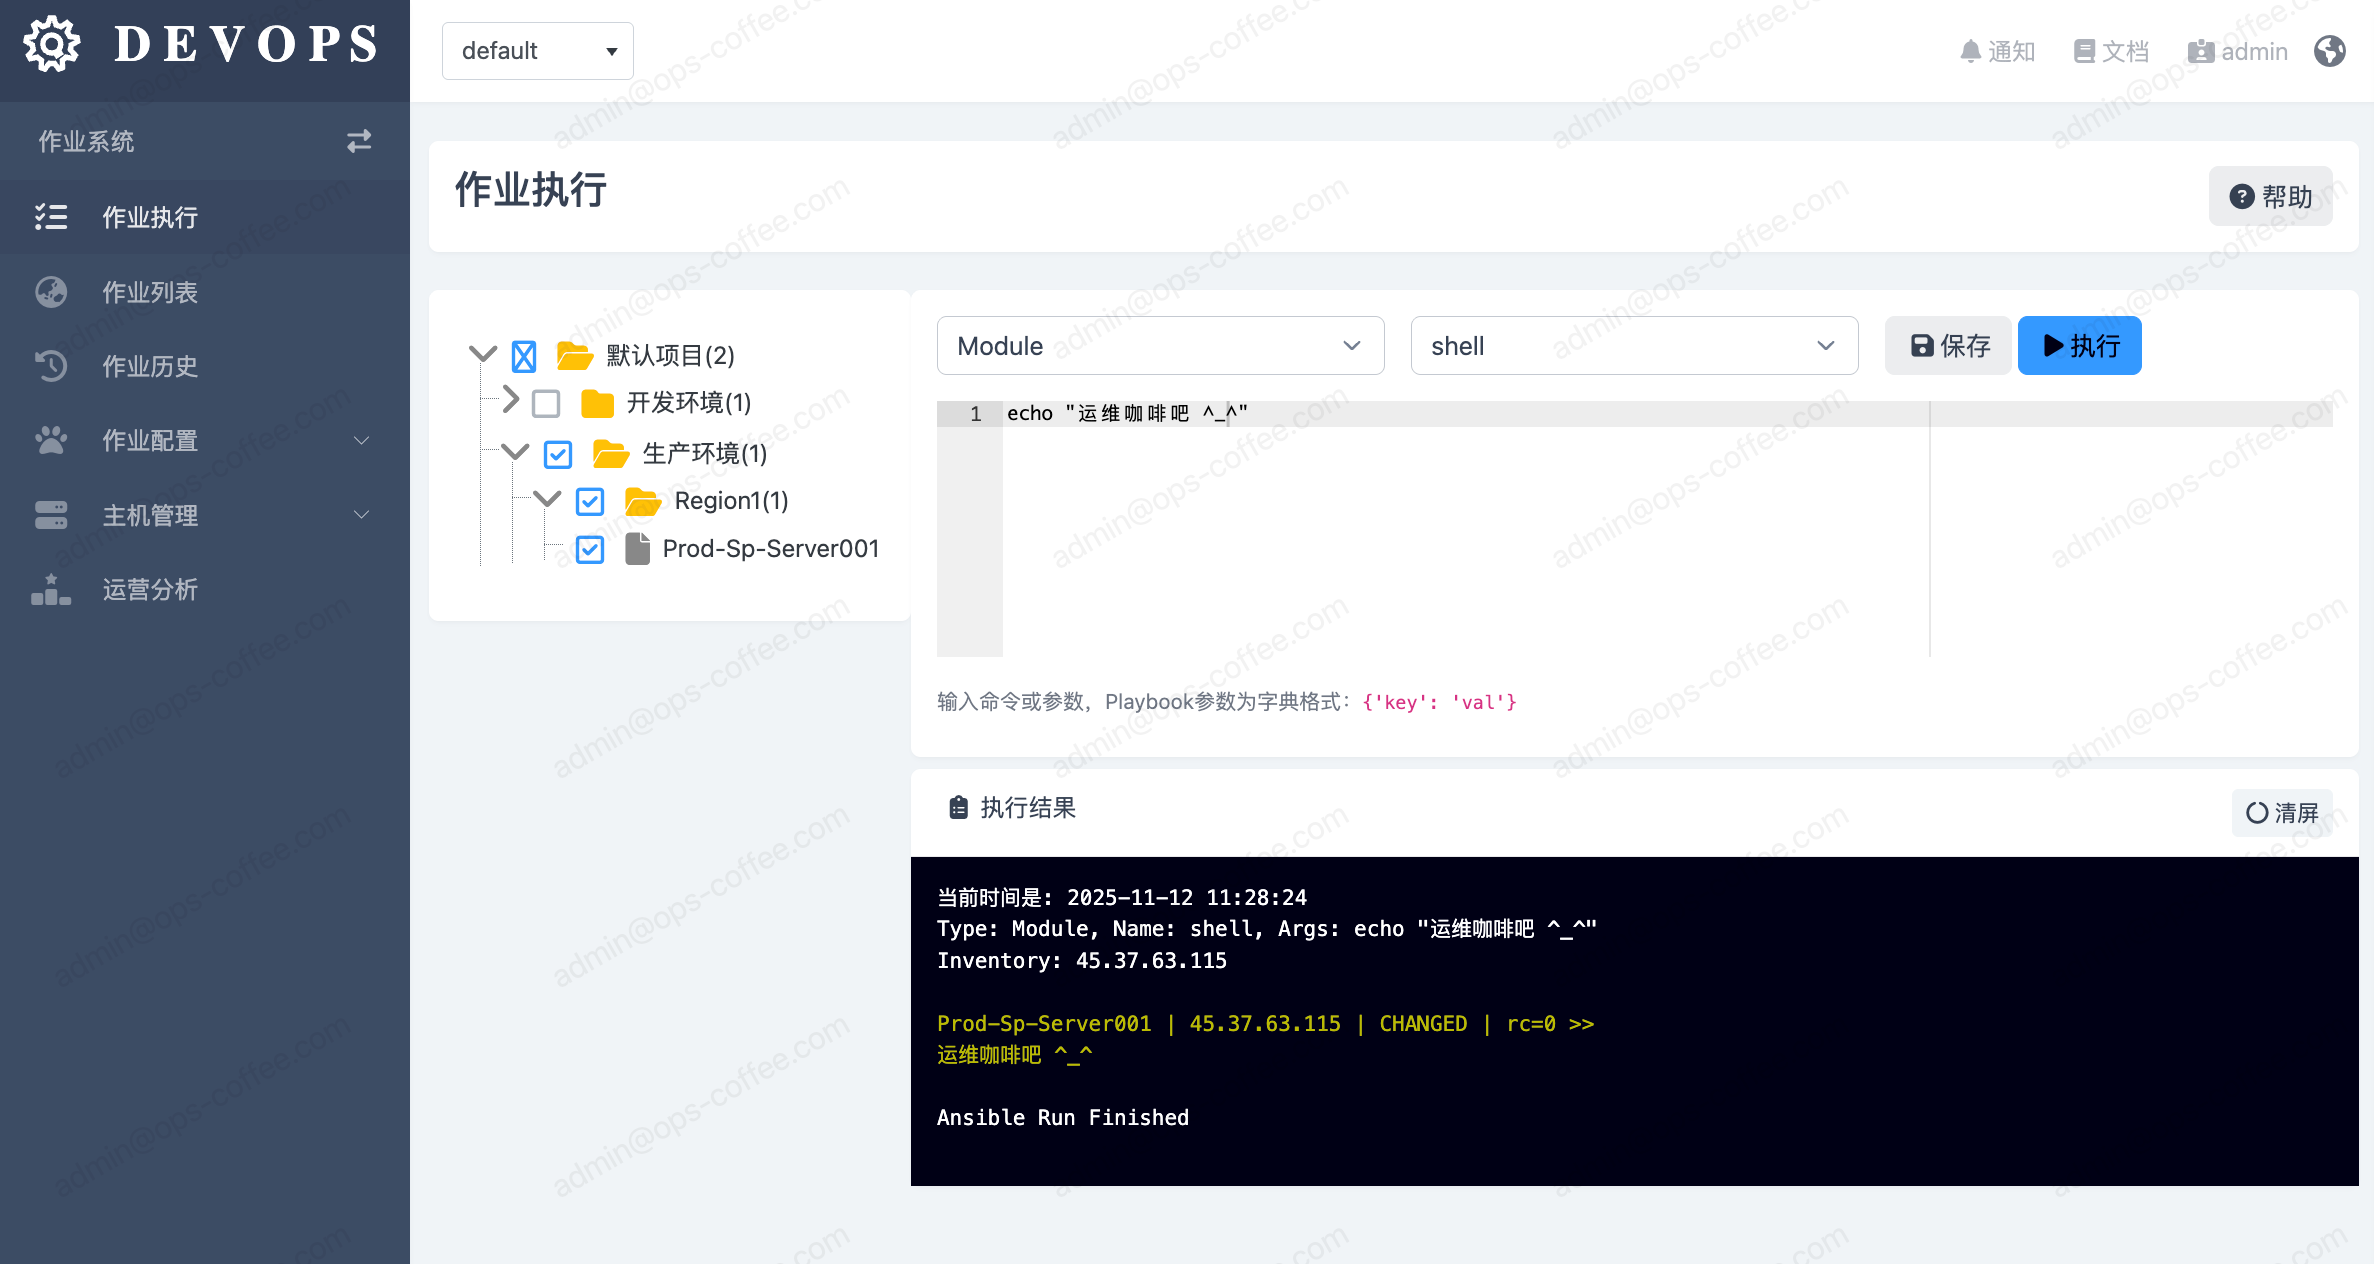
Task: Open the shell module name dropdown
Action: coord(1633,346)
